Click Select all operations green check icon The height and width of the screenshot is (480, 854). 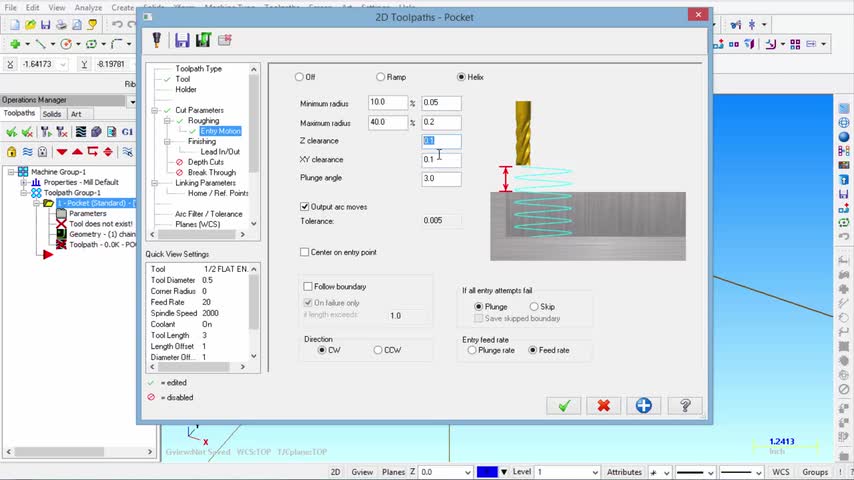click(11, 132)
